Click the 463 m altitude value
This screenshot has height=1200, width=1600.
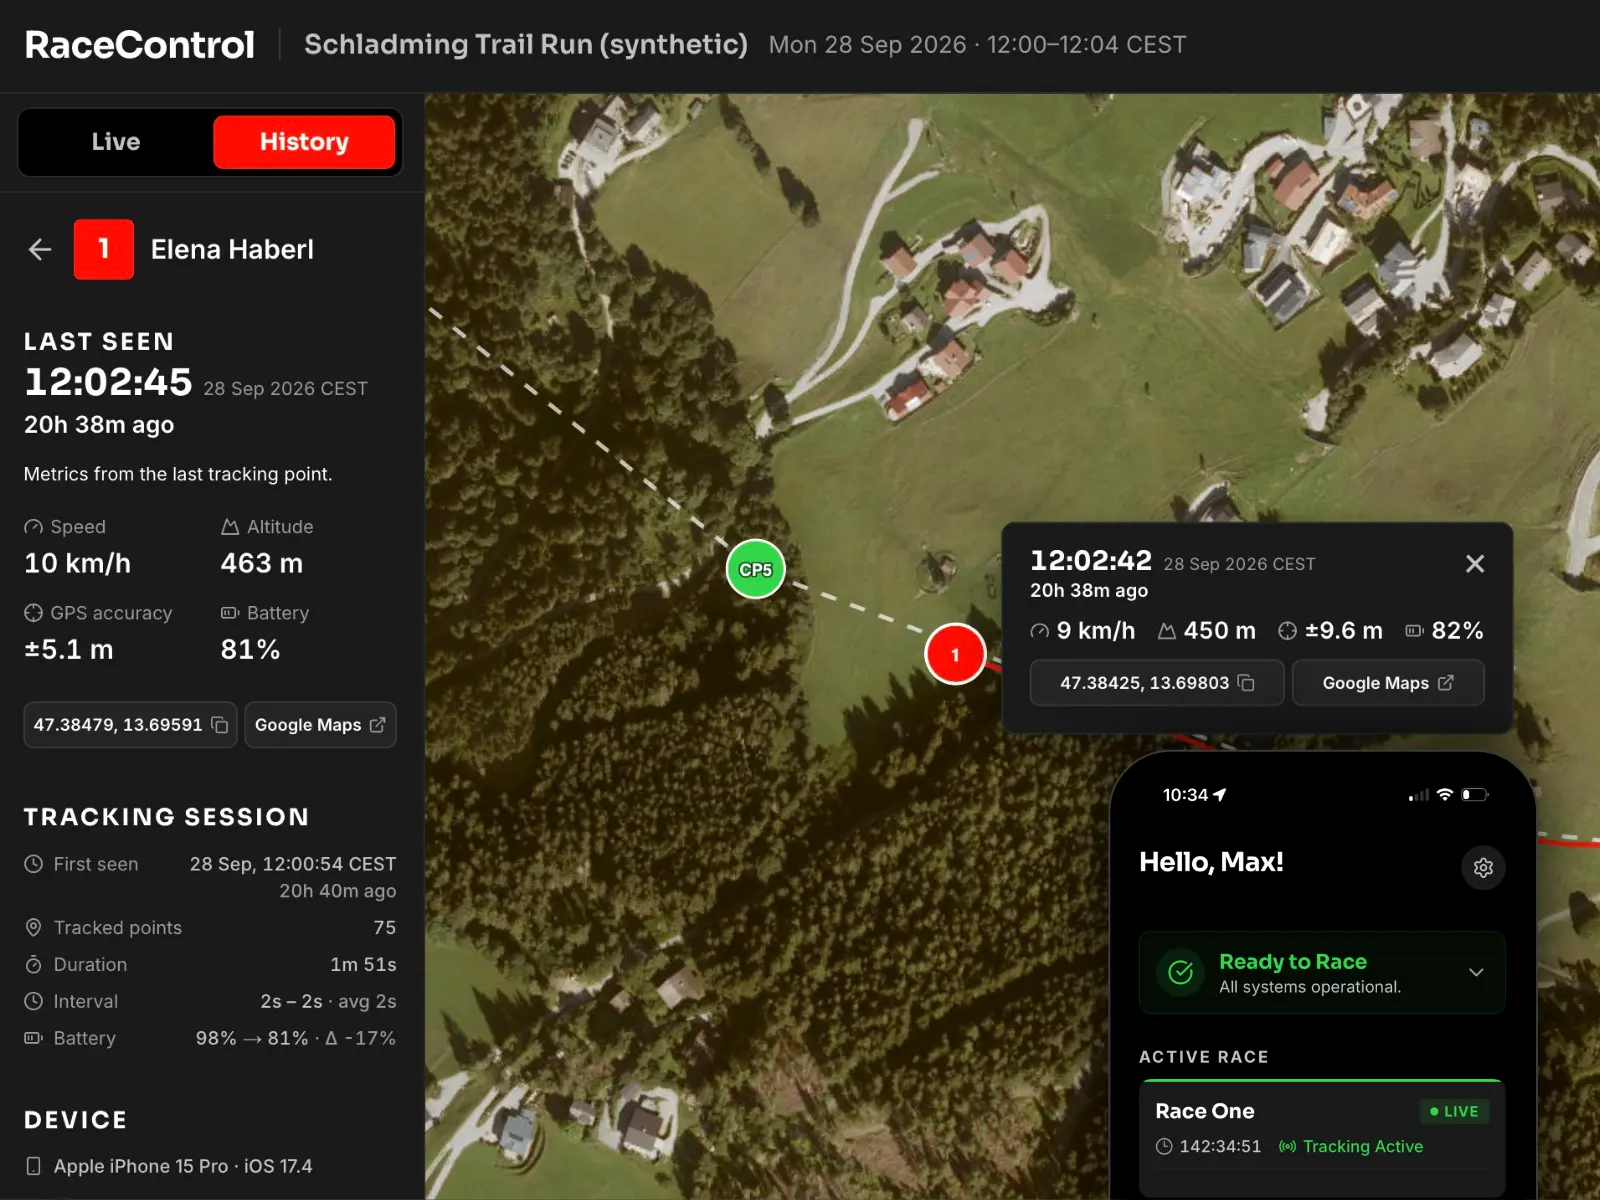pos(262,564)
